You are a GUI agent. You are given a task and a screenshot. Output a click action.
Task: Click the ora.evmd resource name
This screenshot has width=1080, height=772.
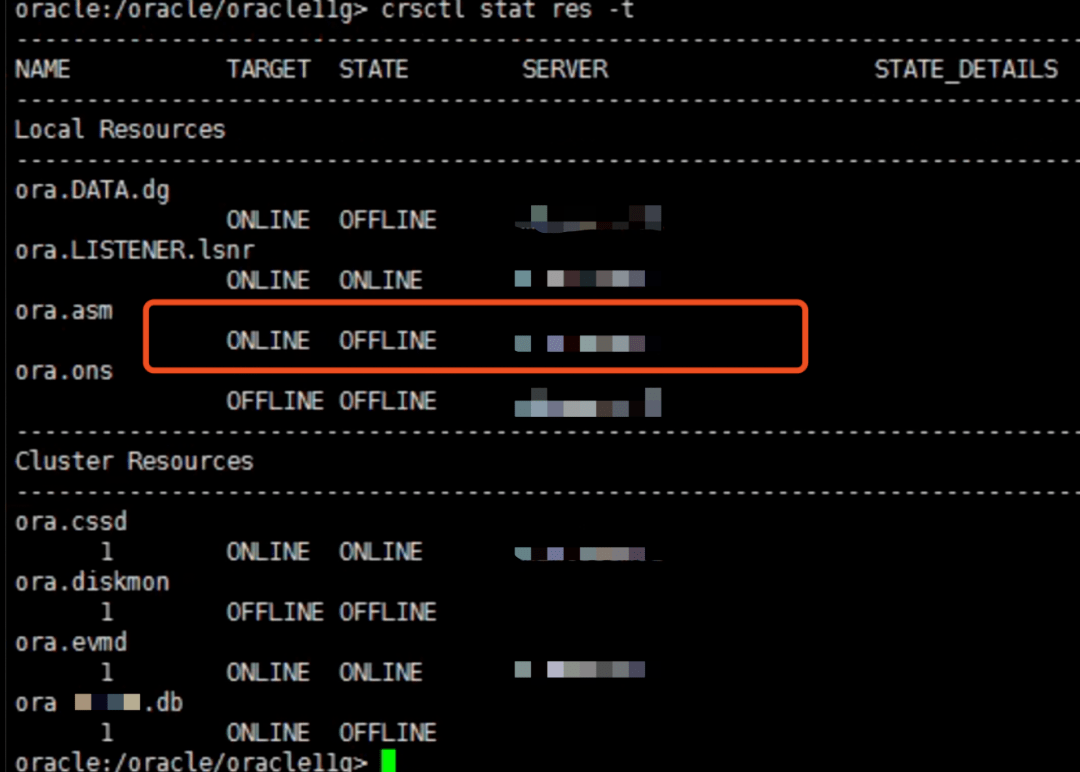(x=71, y=643)
